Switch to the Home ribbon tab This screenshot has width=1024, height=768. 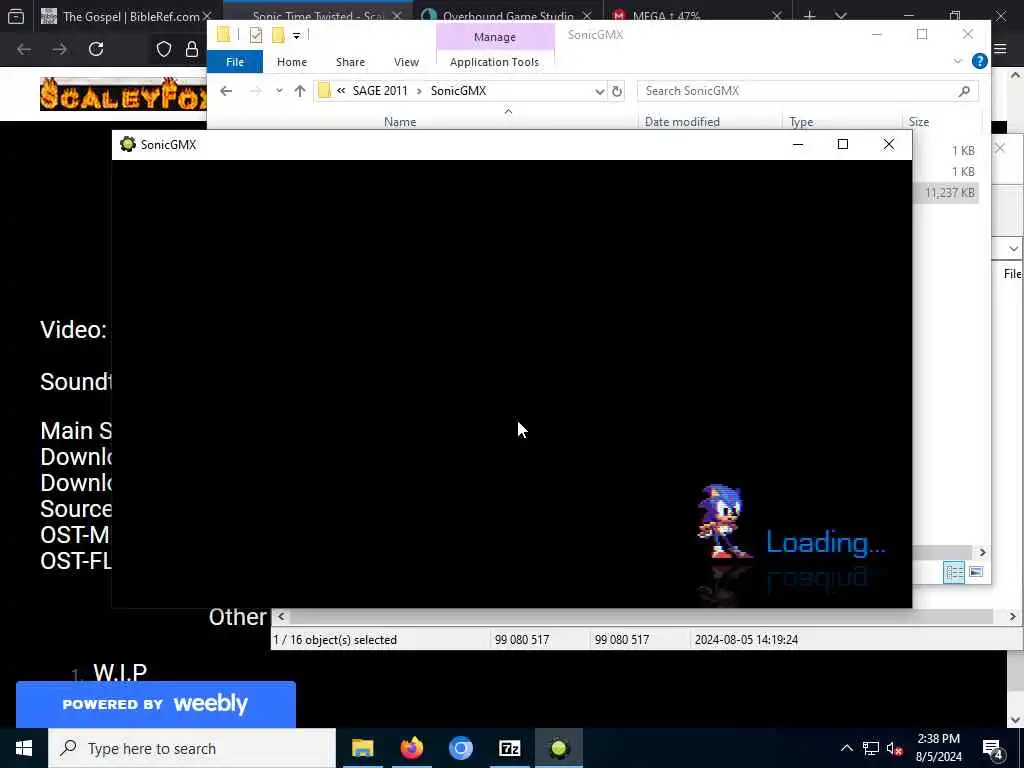[292, 62]
